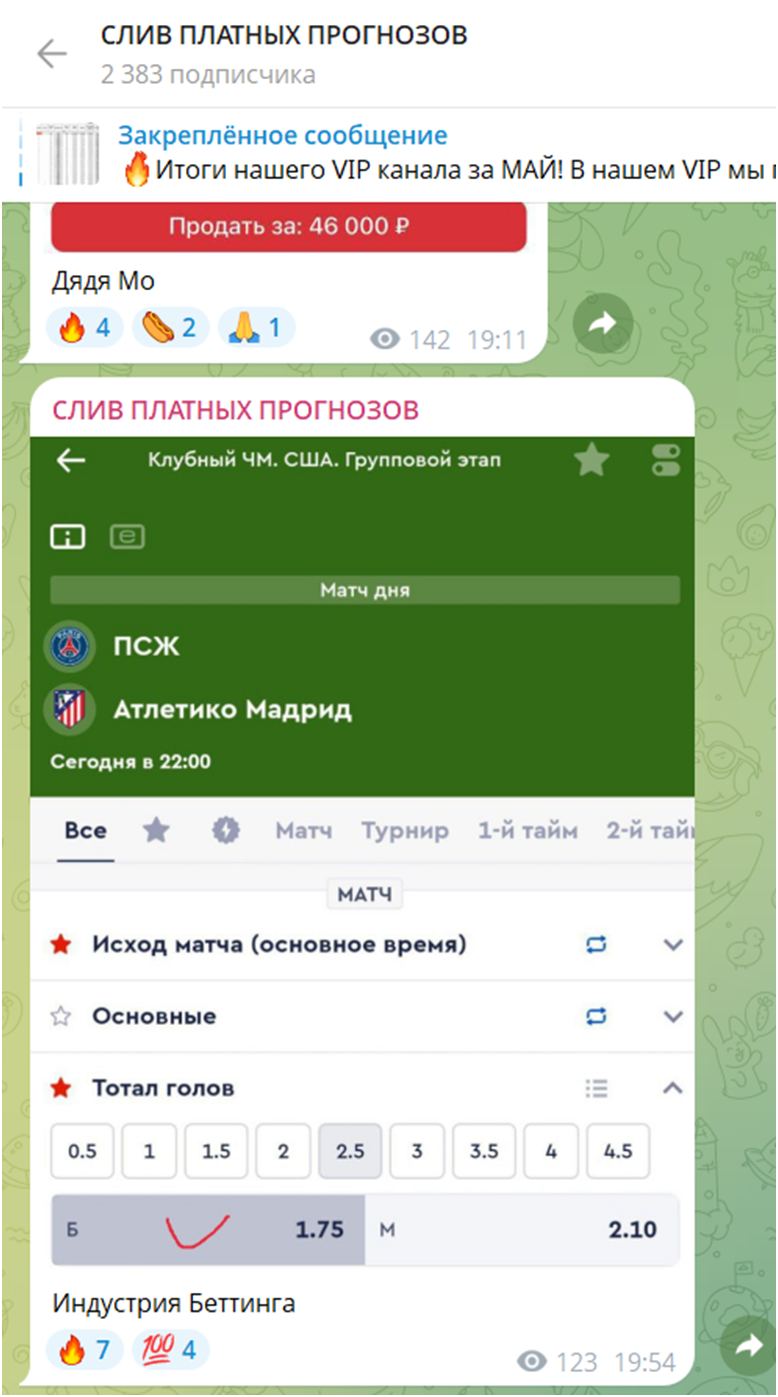Click the 'Индустрия Беттинга' signature text
This screenshot has width=778, height=1397.
tap(174, 1304)
